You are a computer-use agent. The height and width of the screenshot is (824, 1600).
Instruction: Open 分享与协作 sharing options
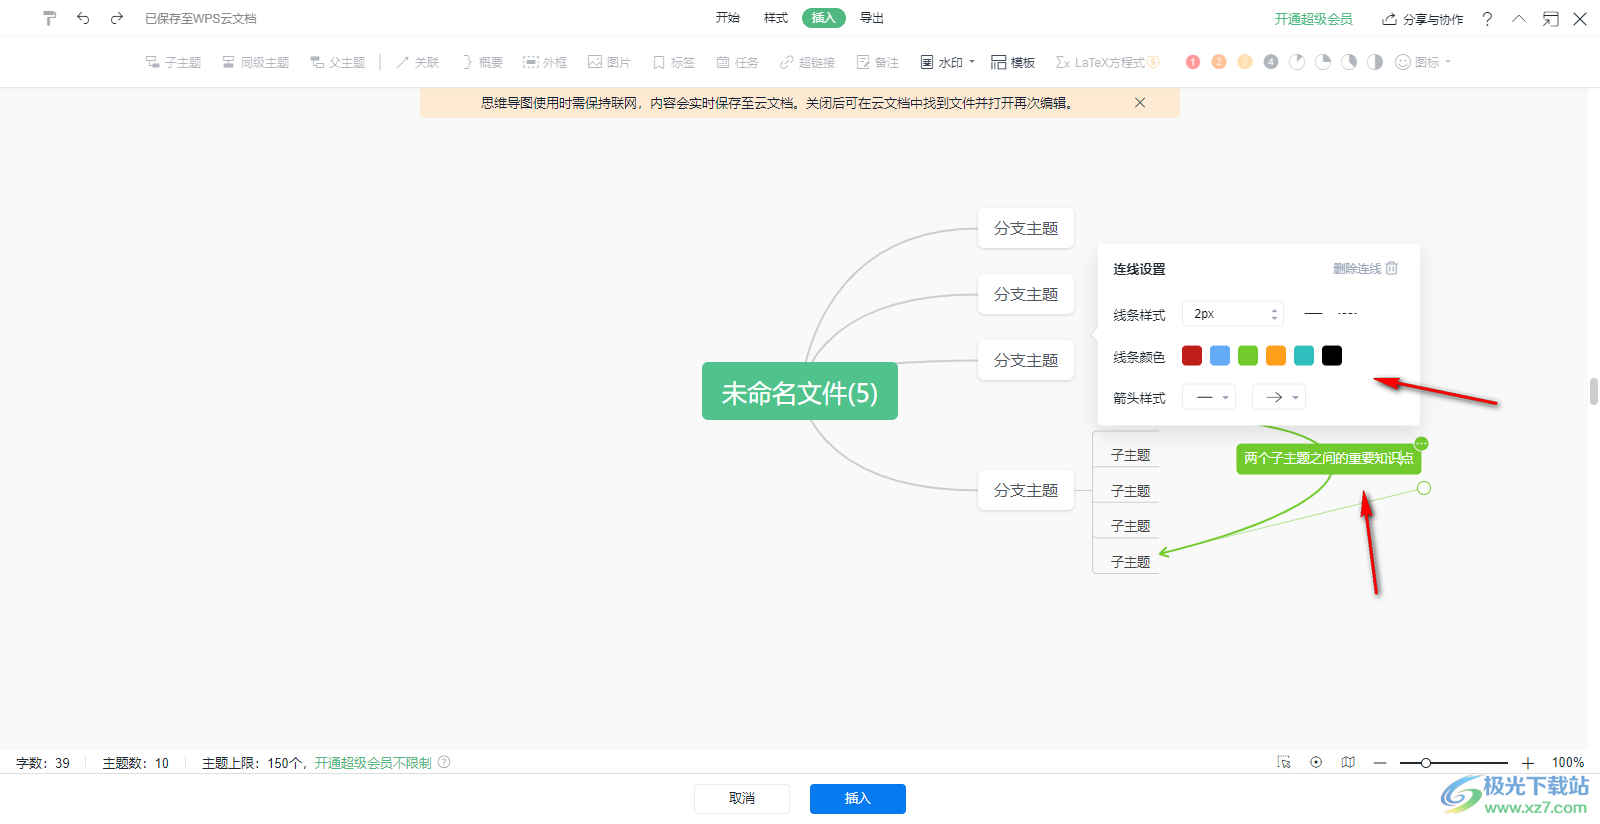pyautogui.click(x=1422, y=19)
